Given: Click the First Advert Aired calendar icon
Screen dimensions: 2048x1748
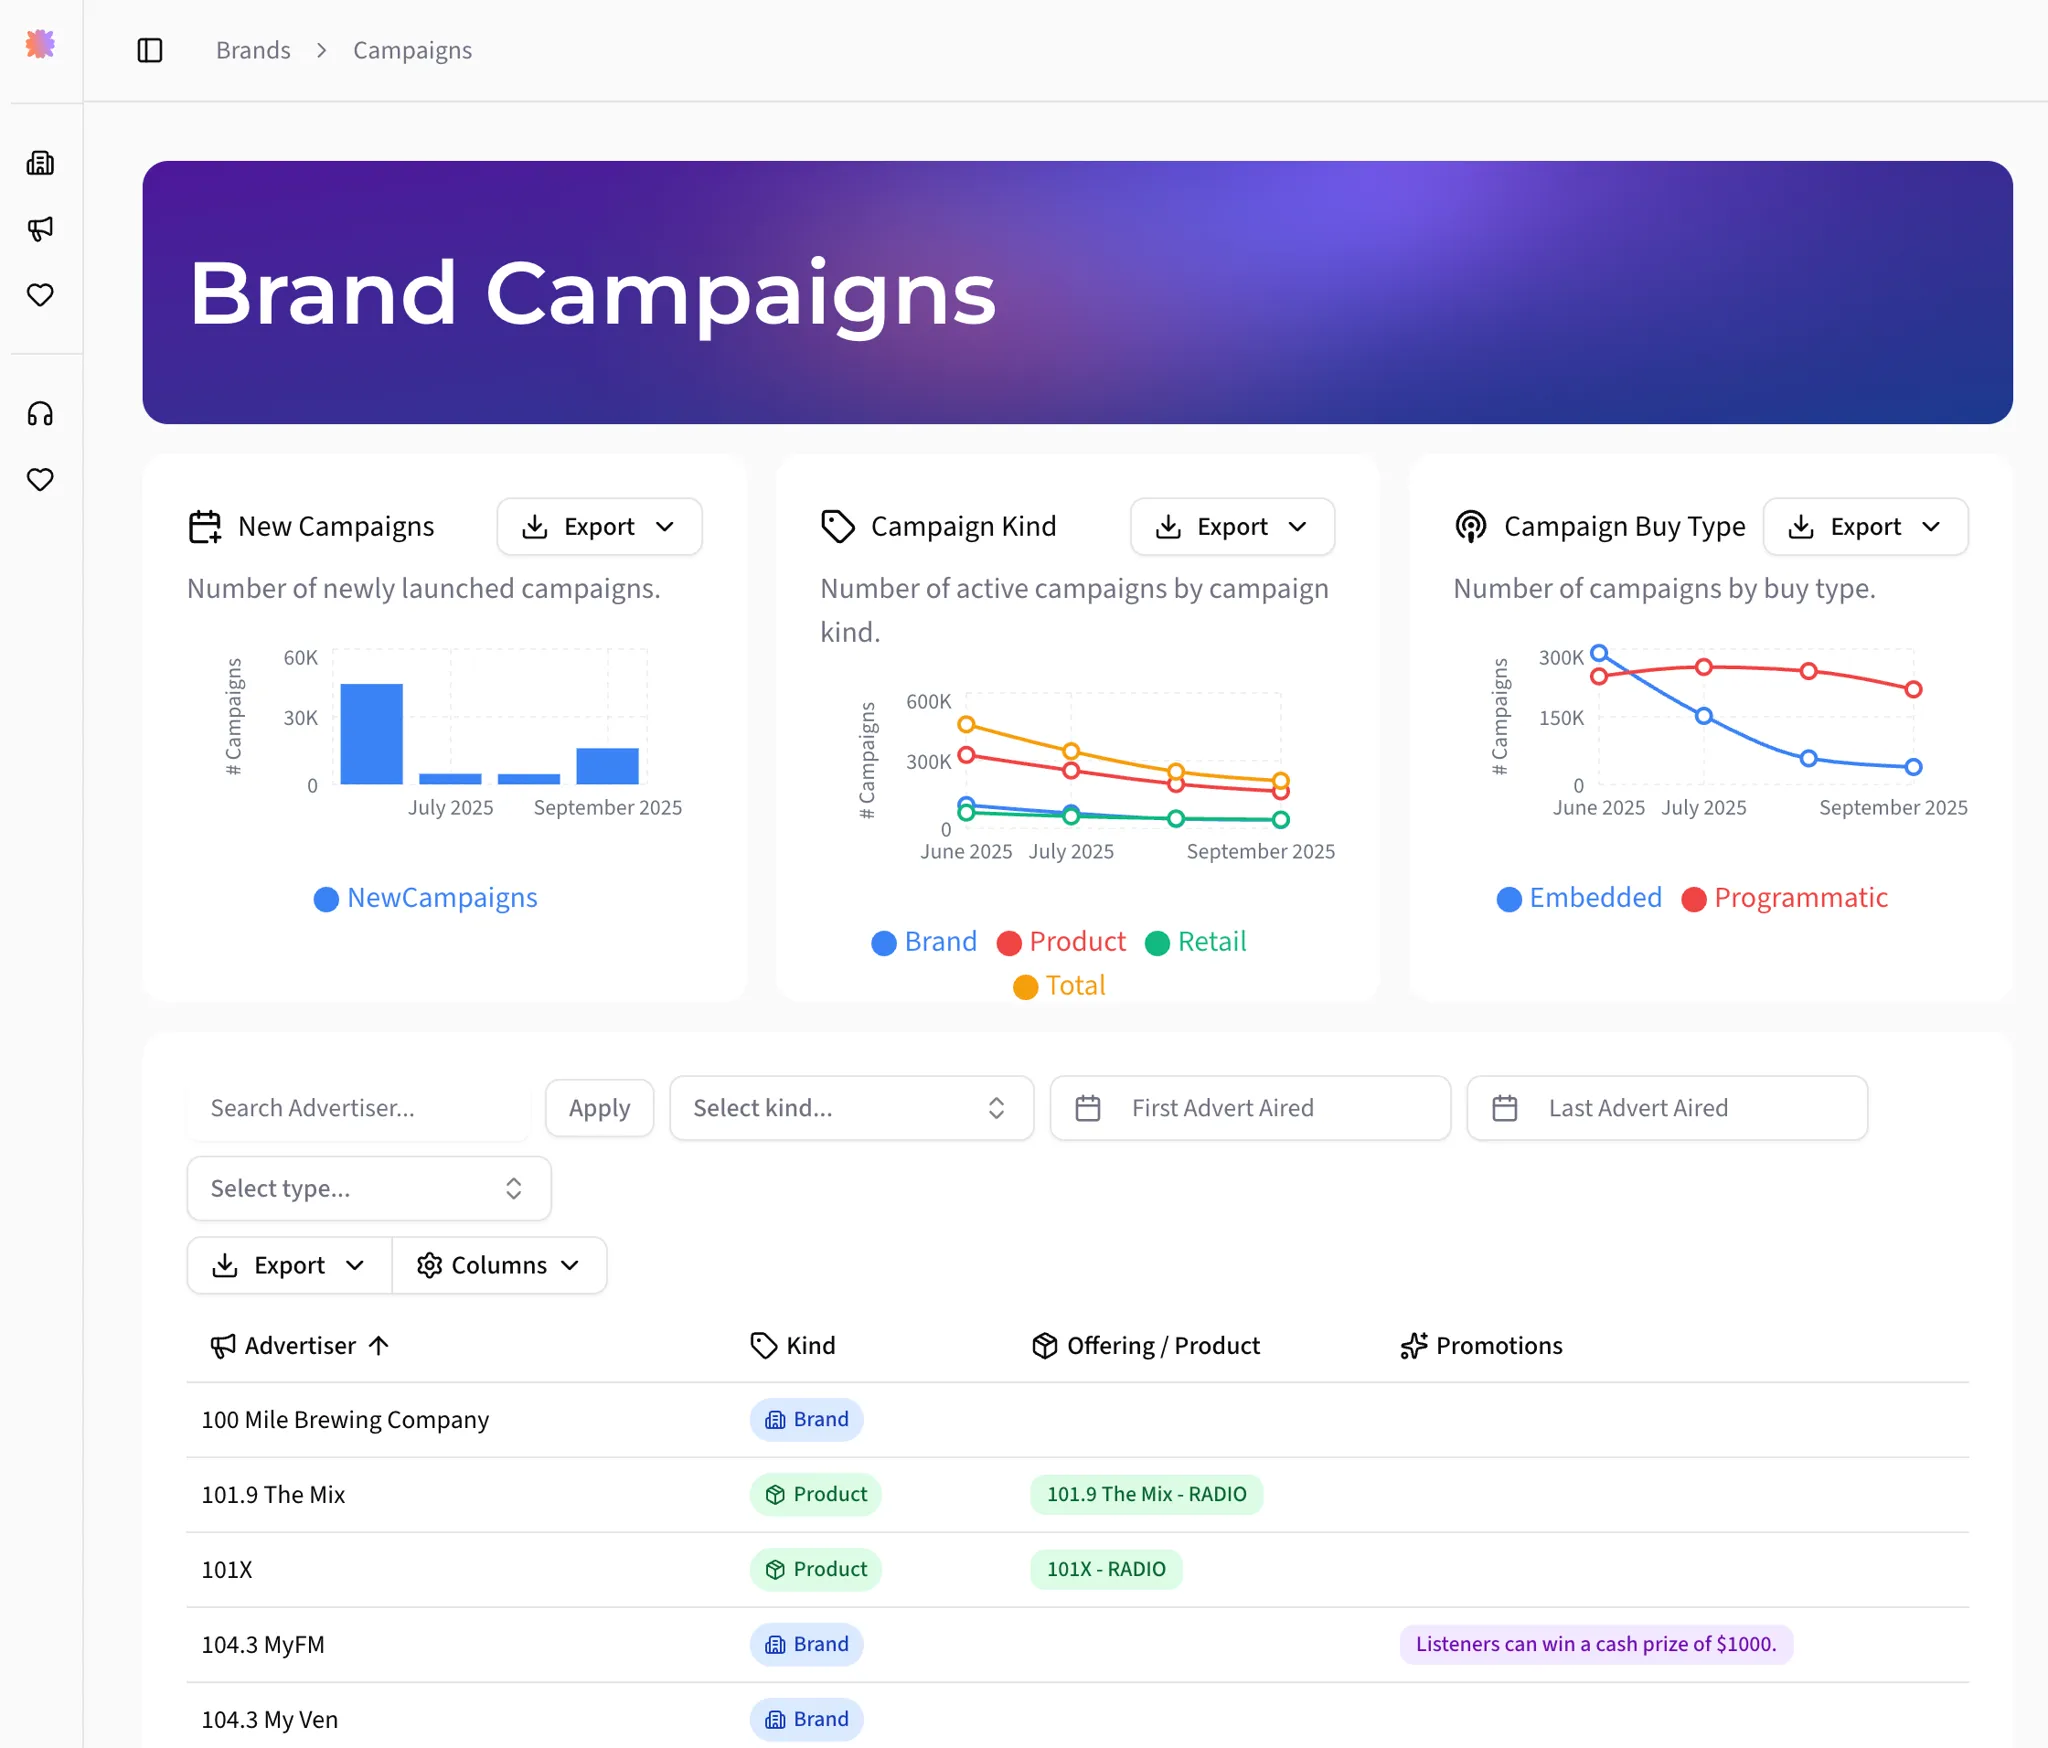Looking at the screenshot, I should click(x=1088, y=1108).
